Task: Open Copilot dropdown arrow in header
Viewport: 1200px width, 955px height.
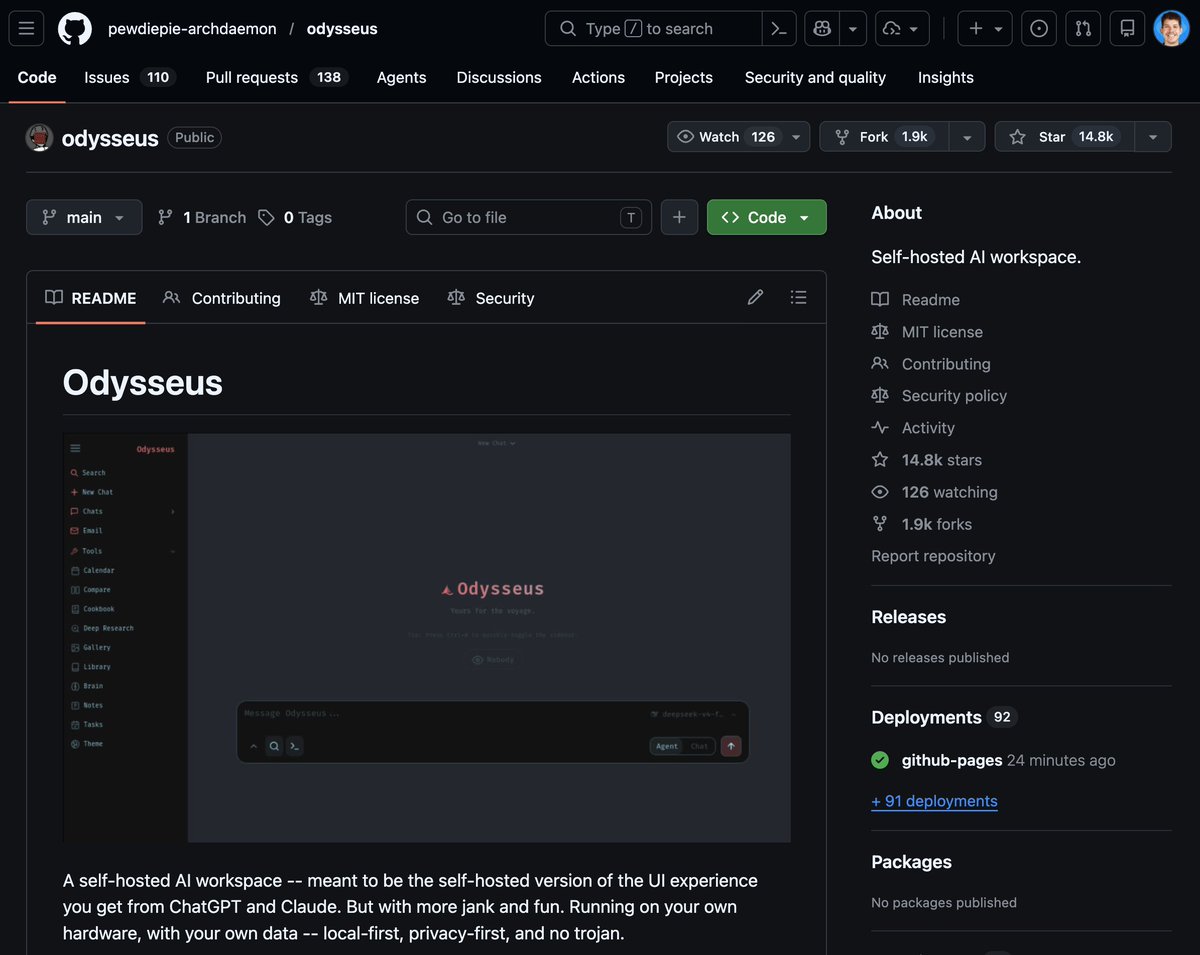Action: pos(852,29)
